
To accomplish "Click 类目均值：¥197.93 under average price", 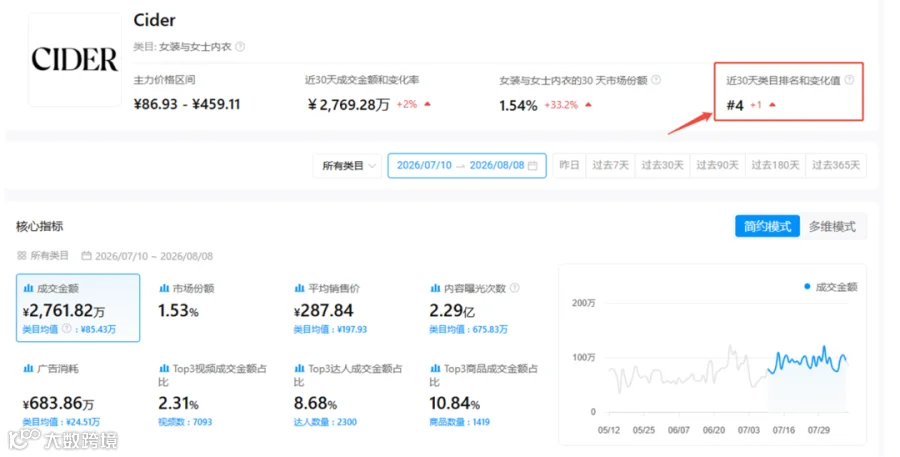I will pyautogui.click(x=330, y=330).
